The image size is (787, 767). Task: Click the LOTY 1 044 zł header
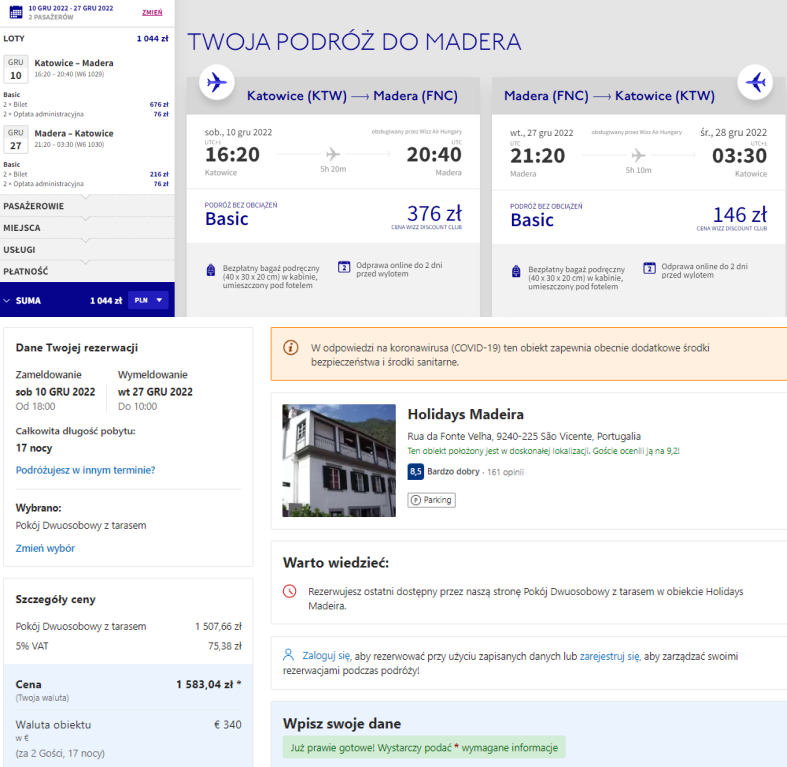[x=86, y=39]
